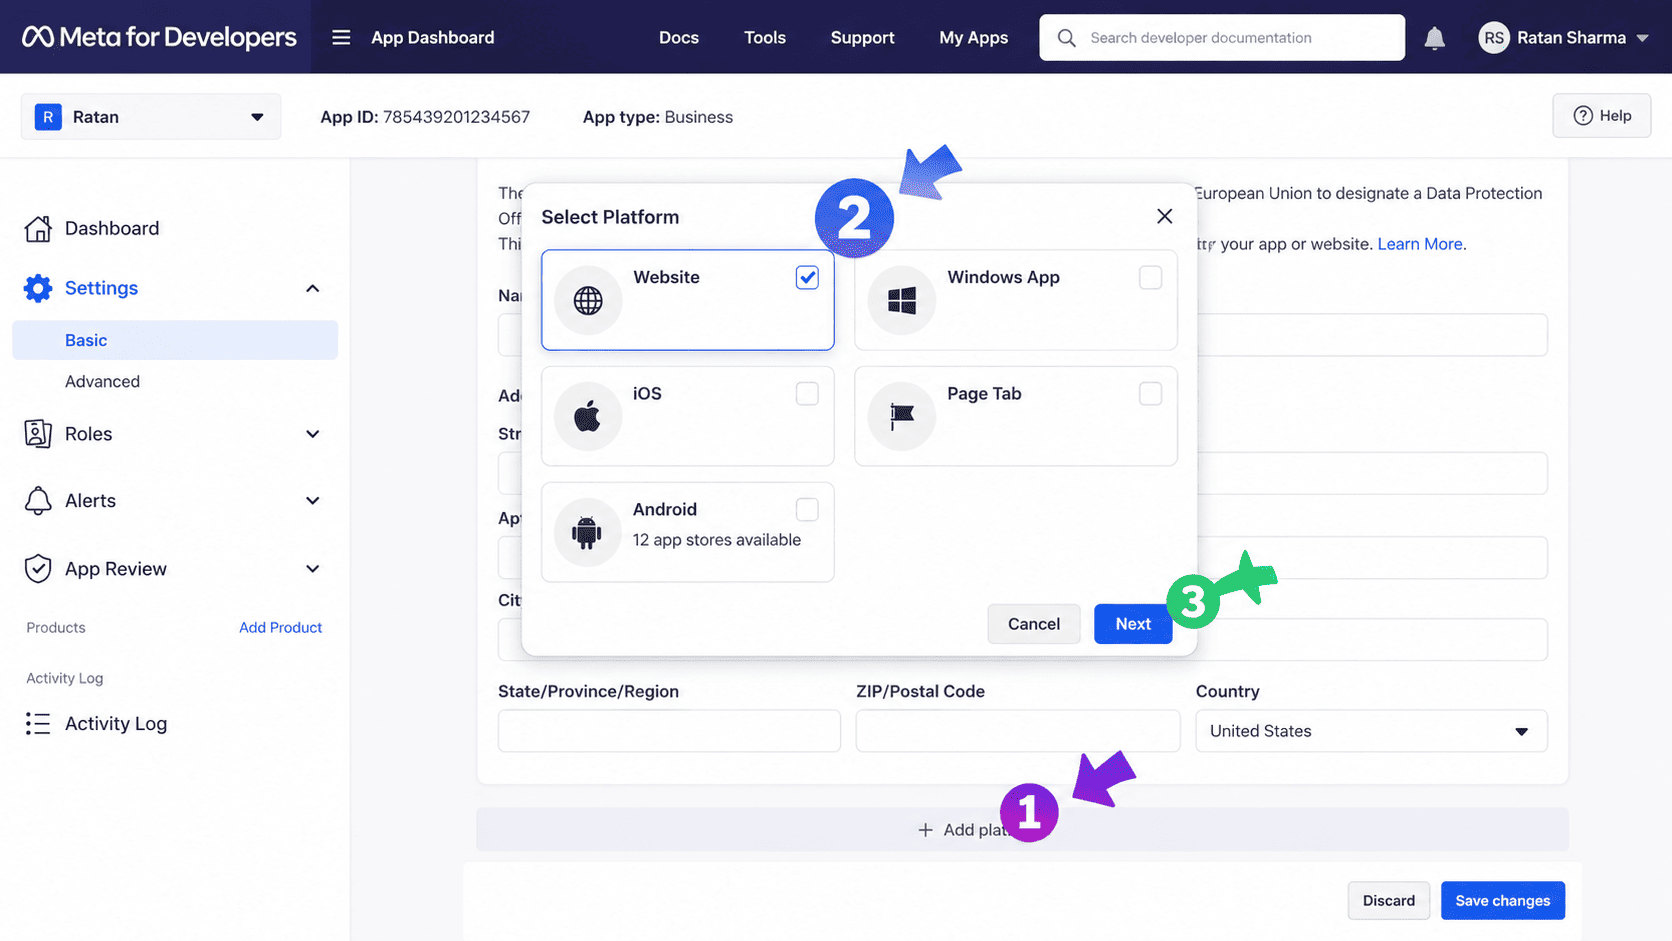Click the App ID 785439201234567 text
The height and width of the screenshot is (941, 1672).
coord(425,117)
